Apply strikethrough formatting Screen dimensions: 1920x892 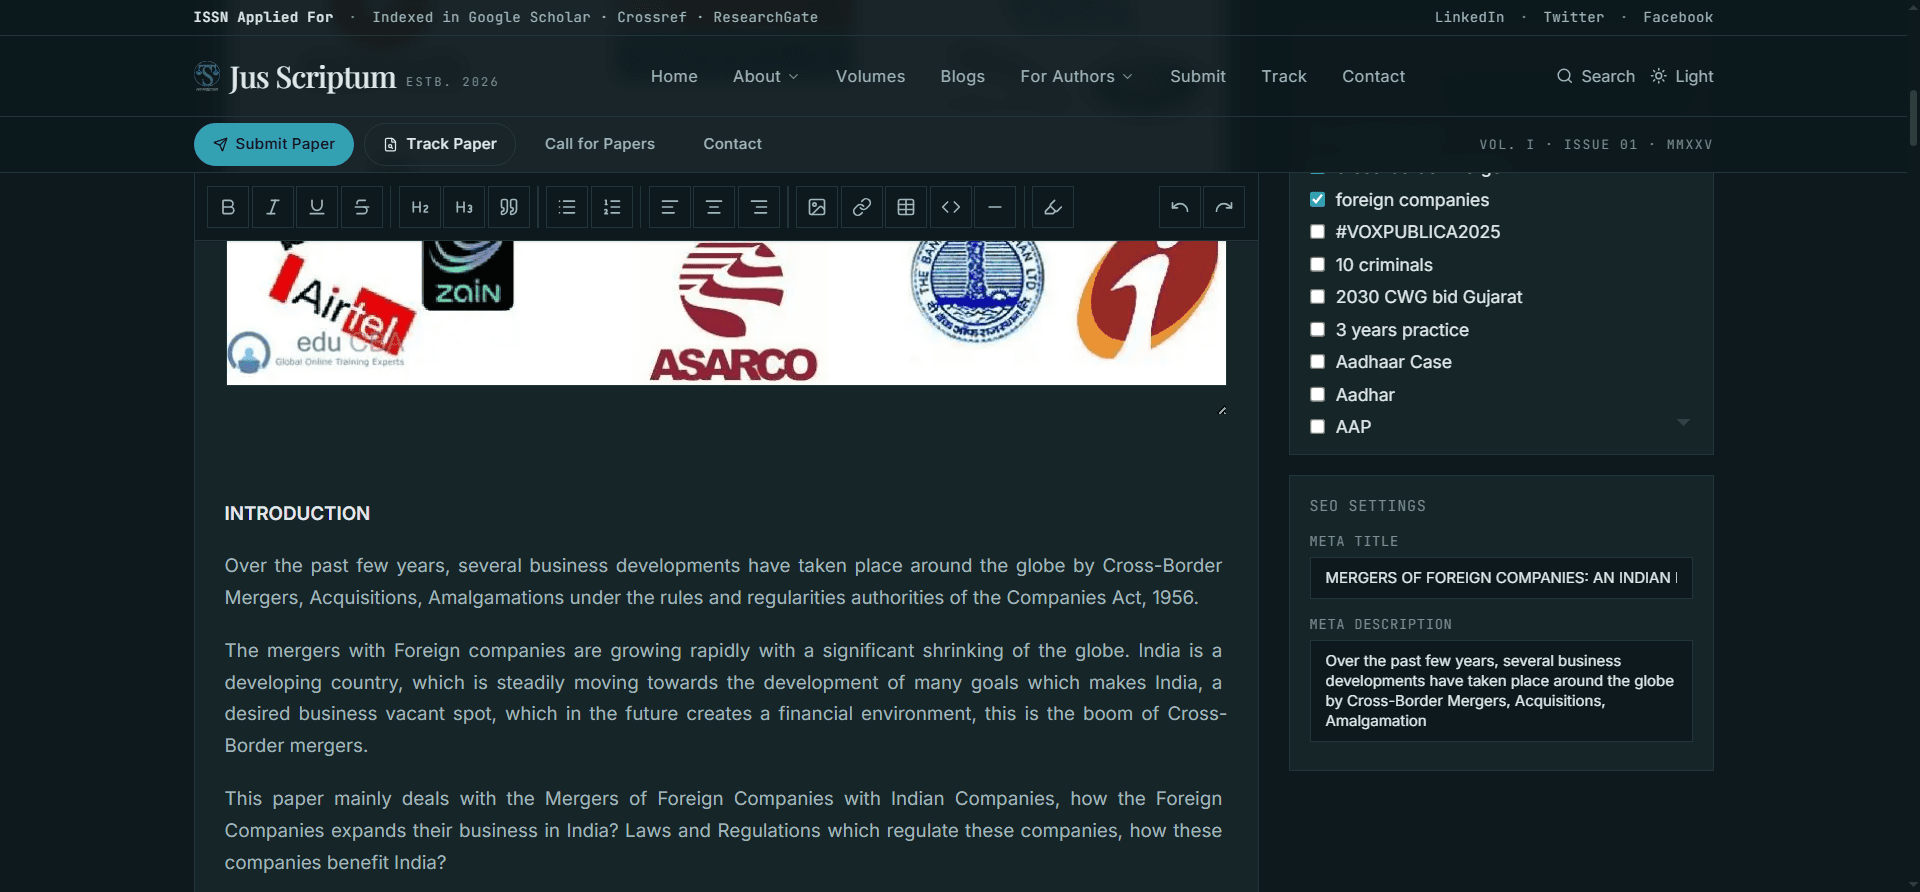[362, 207]
